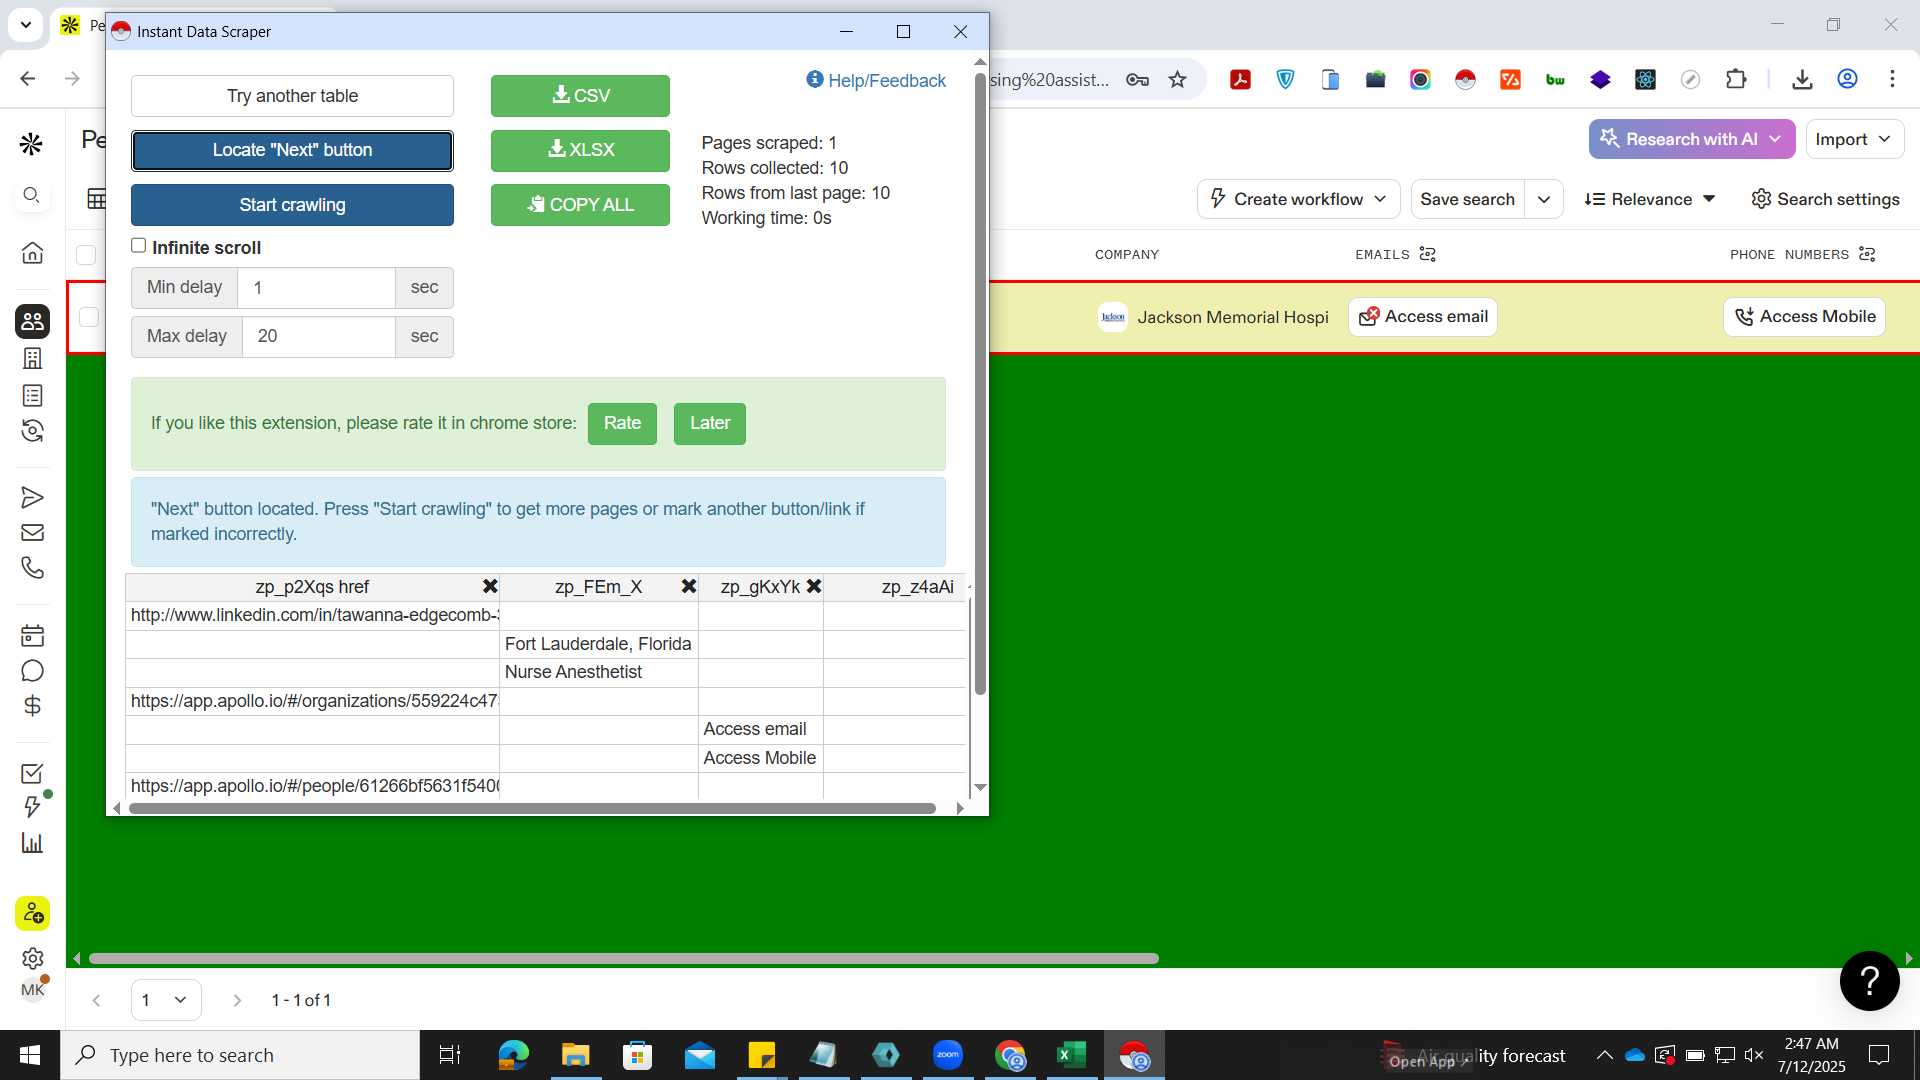
Task: Click the scraper vertical scrollbar
Action: (x=980, y=384)
